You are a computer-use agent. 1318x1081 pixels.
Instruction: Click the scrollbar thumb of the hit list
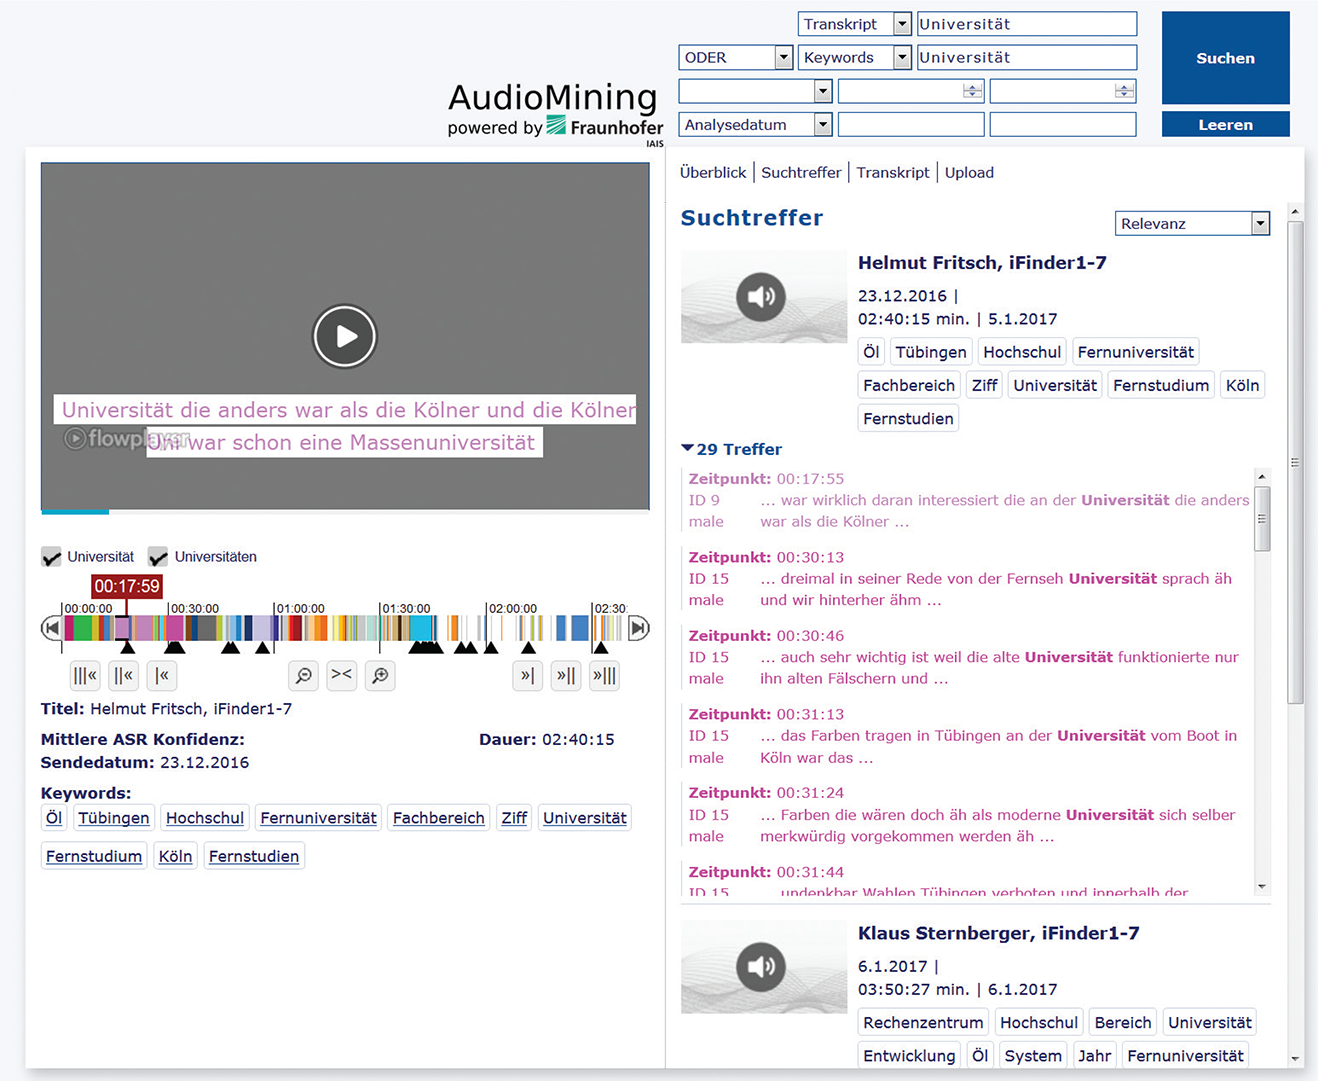click(x=1262, y=519)
